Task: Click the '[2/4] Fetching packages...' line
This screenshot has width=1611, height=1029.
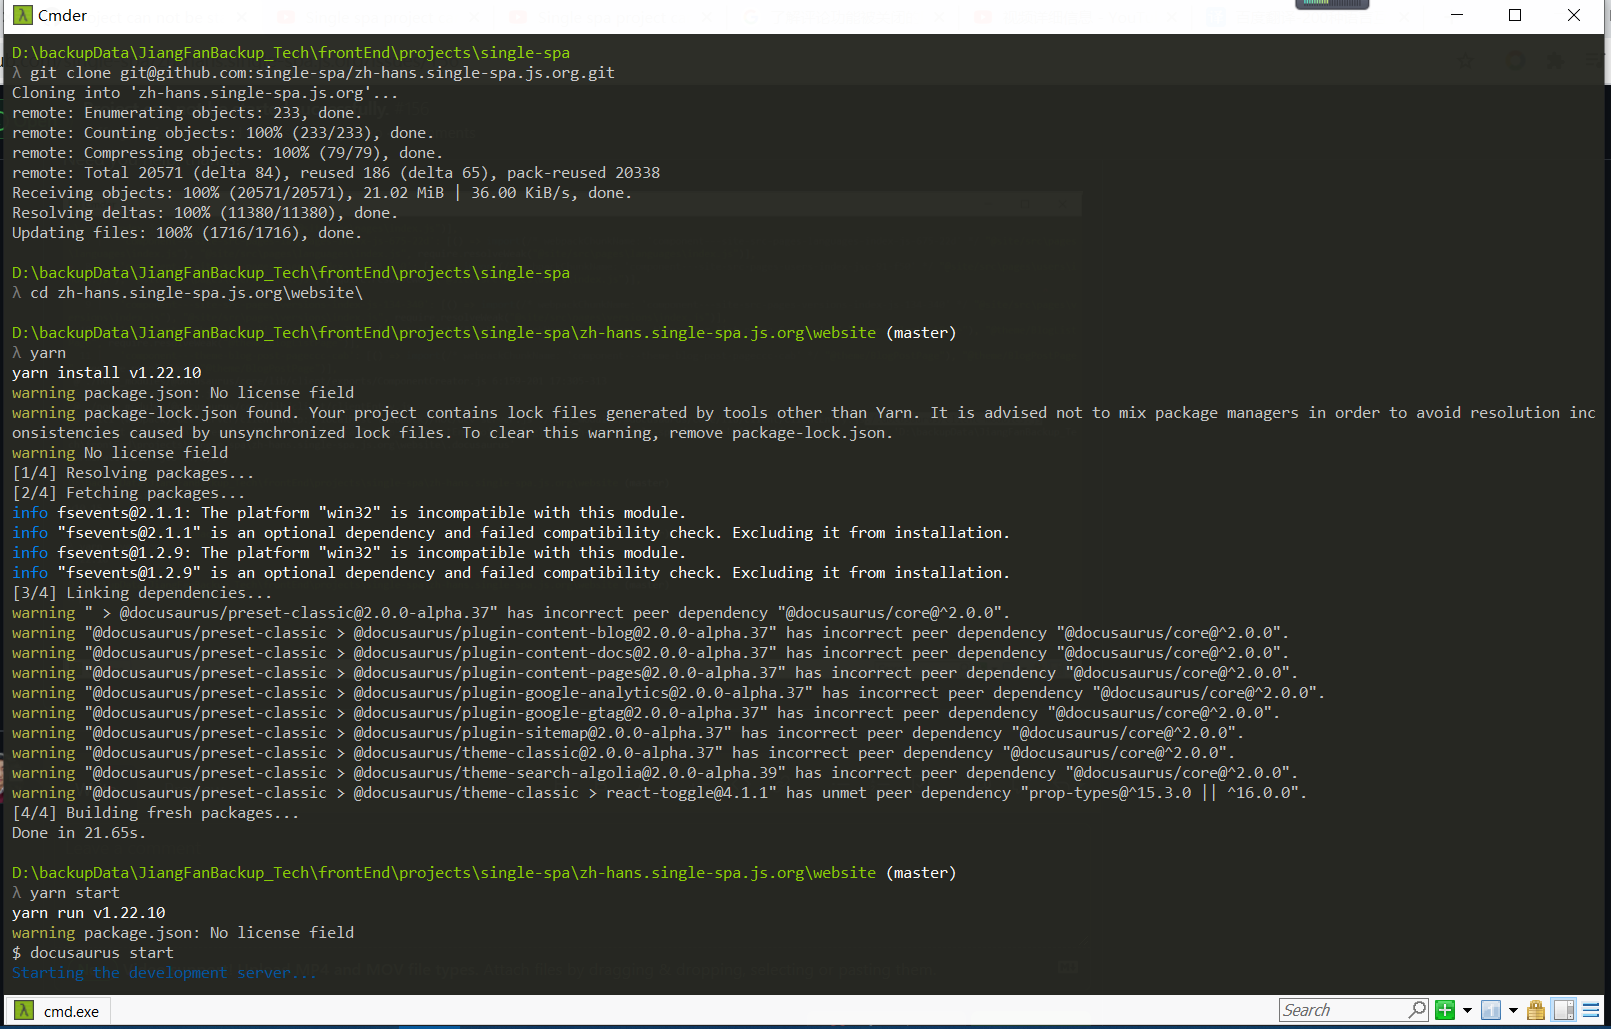Action: (x=129, y=493)
